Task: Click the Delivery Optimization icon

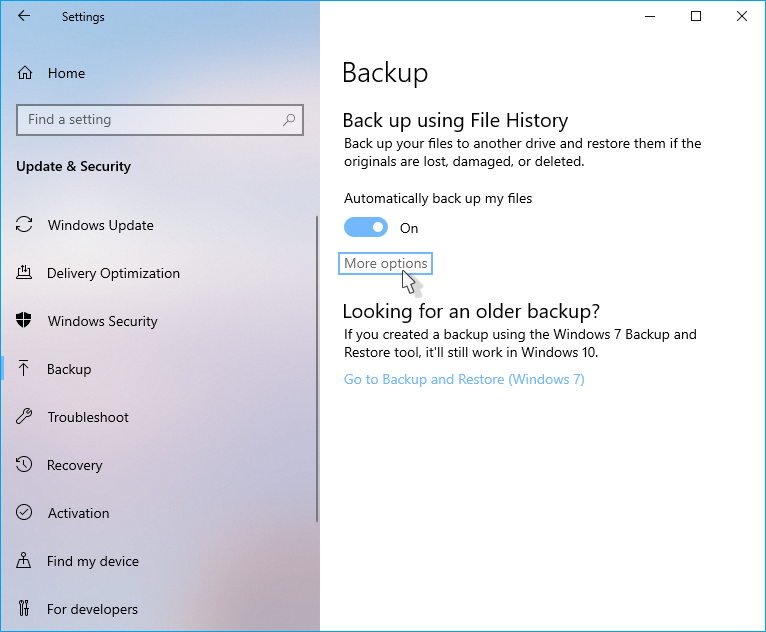Action: (x=25, y=273)
